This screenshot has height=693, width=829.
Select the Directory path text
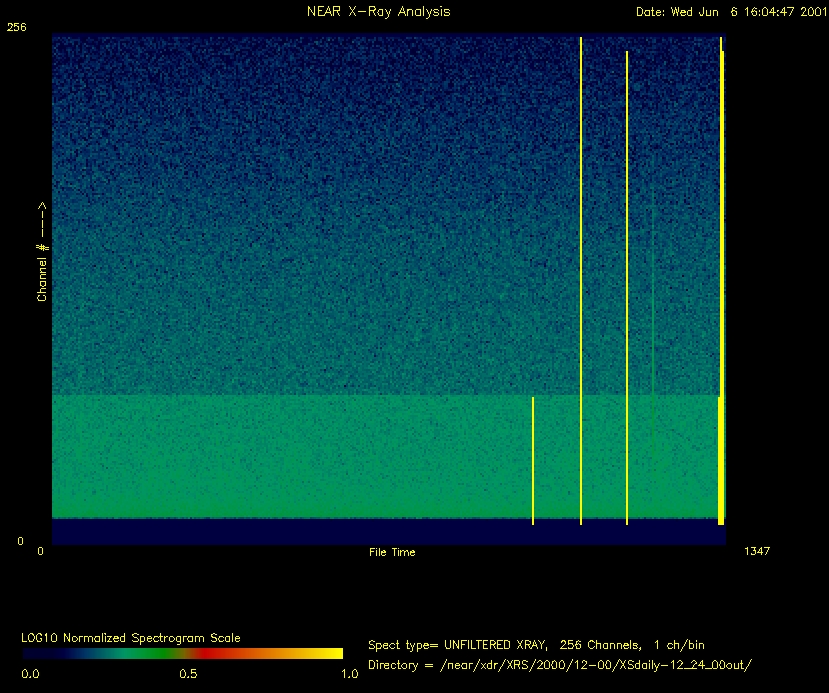[559, 665]
